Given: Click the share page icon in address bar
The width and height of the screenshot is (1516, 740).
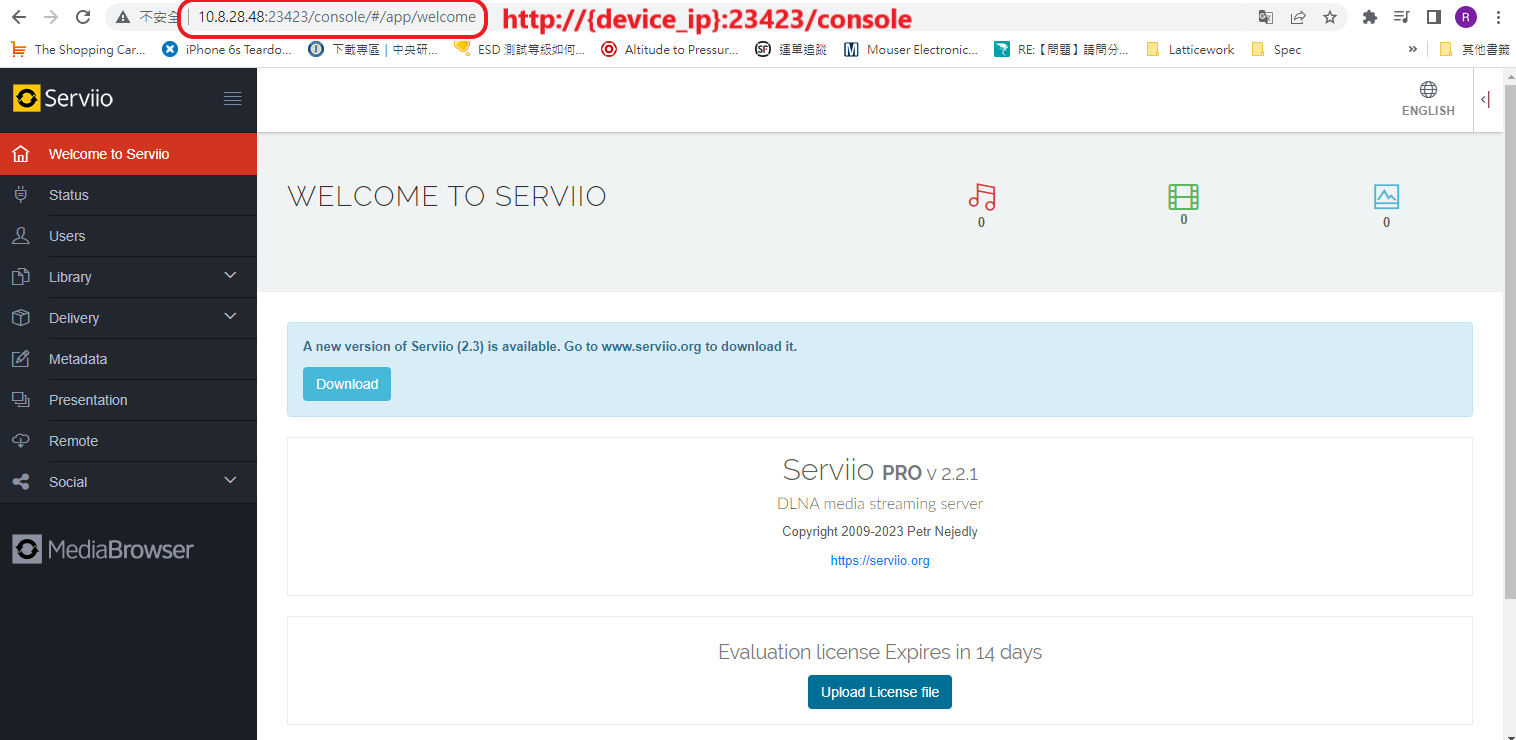Looking at the screenshot, I should [x=1298, y=17].
